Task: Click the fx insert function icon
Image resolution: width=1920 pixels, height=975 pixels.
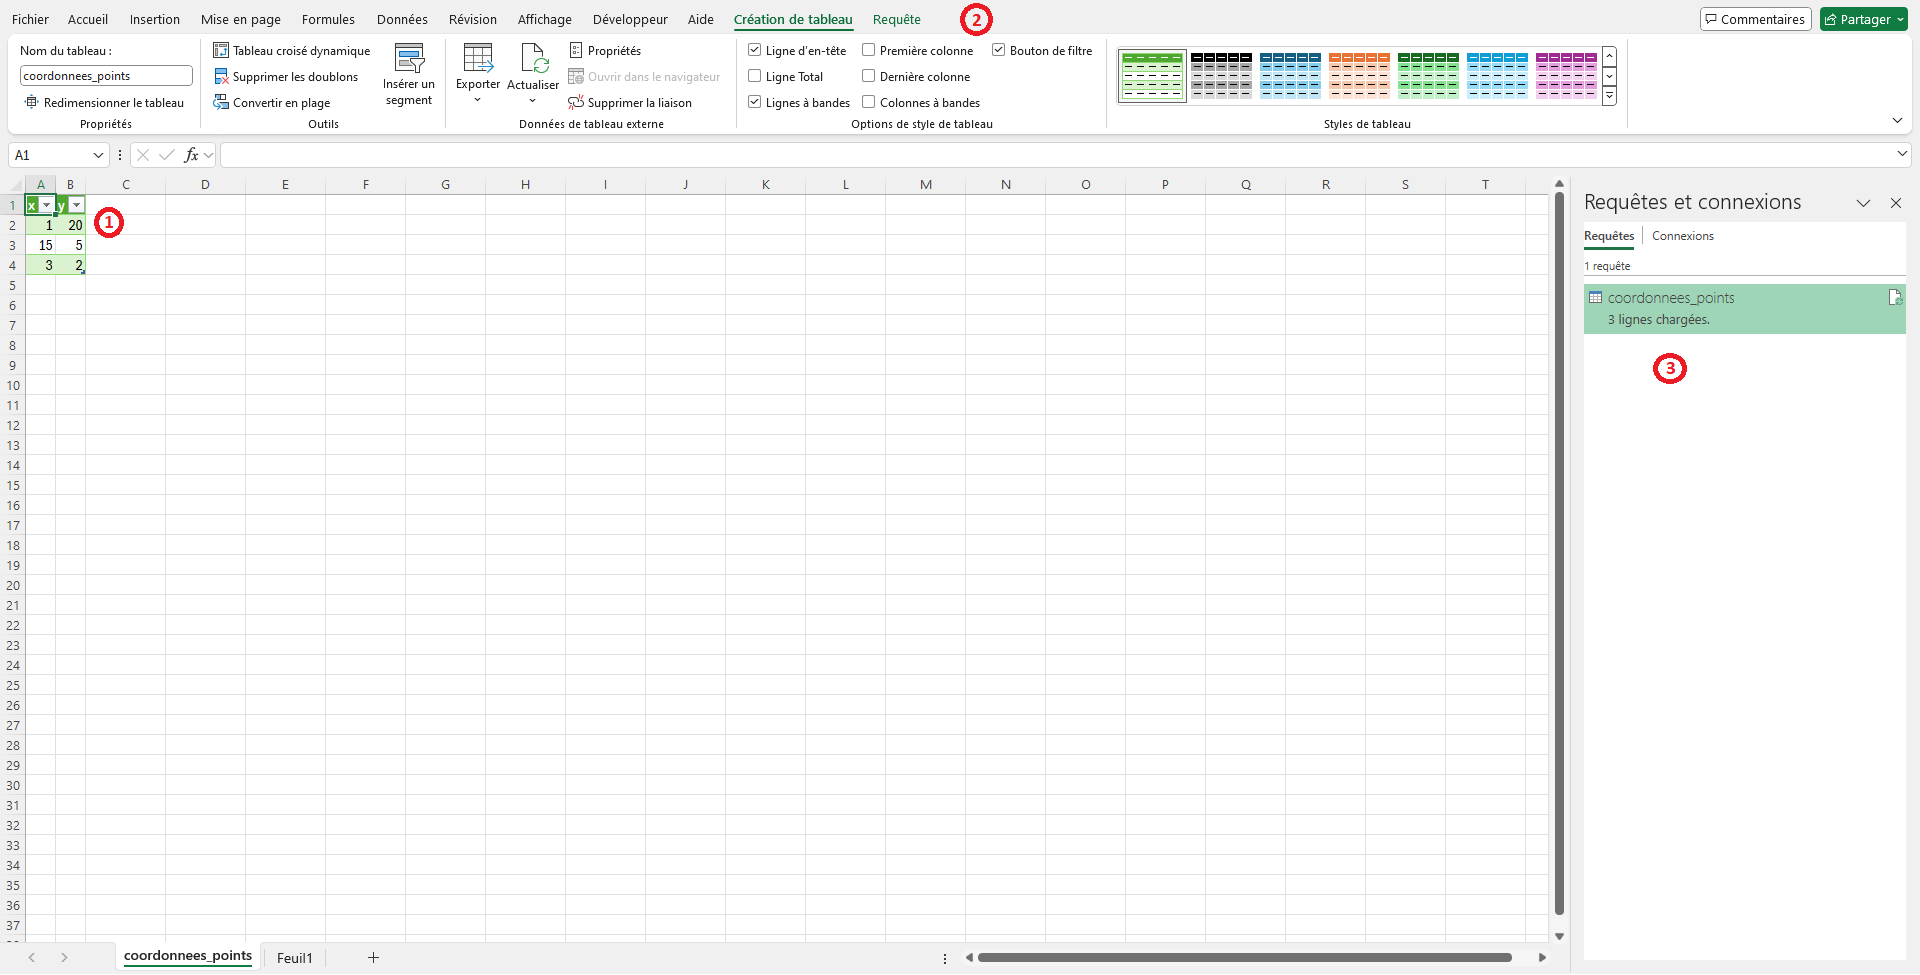Action: (192, 155)
